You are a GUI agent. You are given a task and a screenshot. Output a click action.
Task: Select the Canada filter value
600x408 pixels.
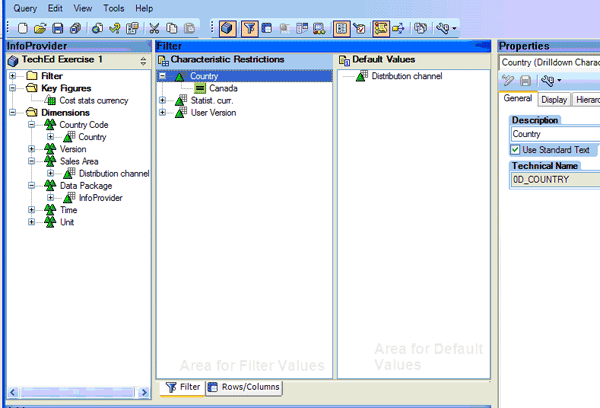click(x=223, y=88)
